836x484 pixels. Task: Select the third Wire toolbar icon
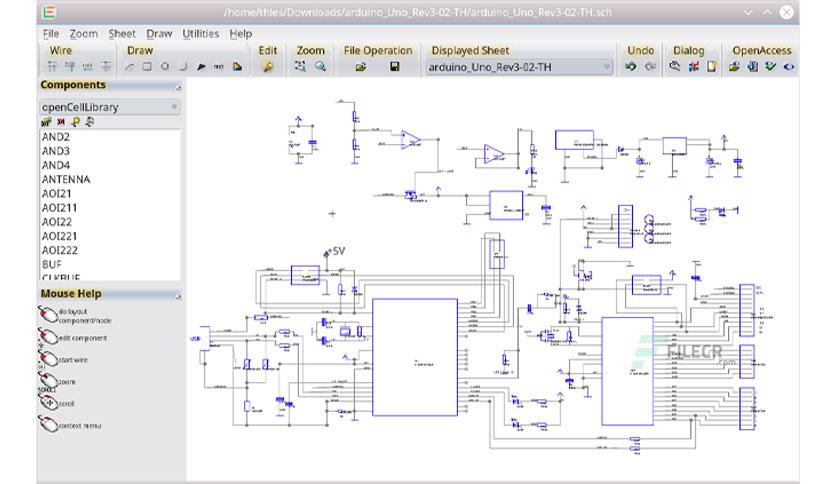[x=88, y=66]
